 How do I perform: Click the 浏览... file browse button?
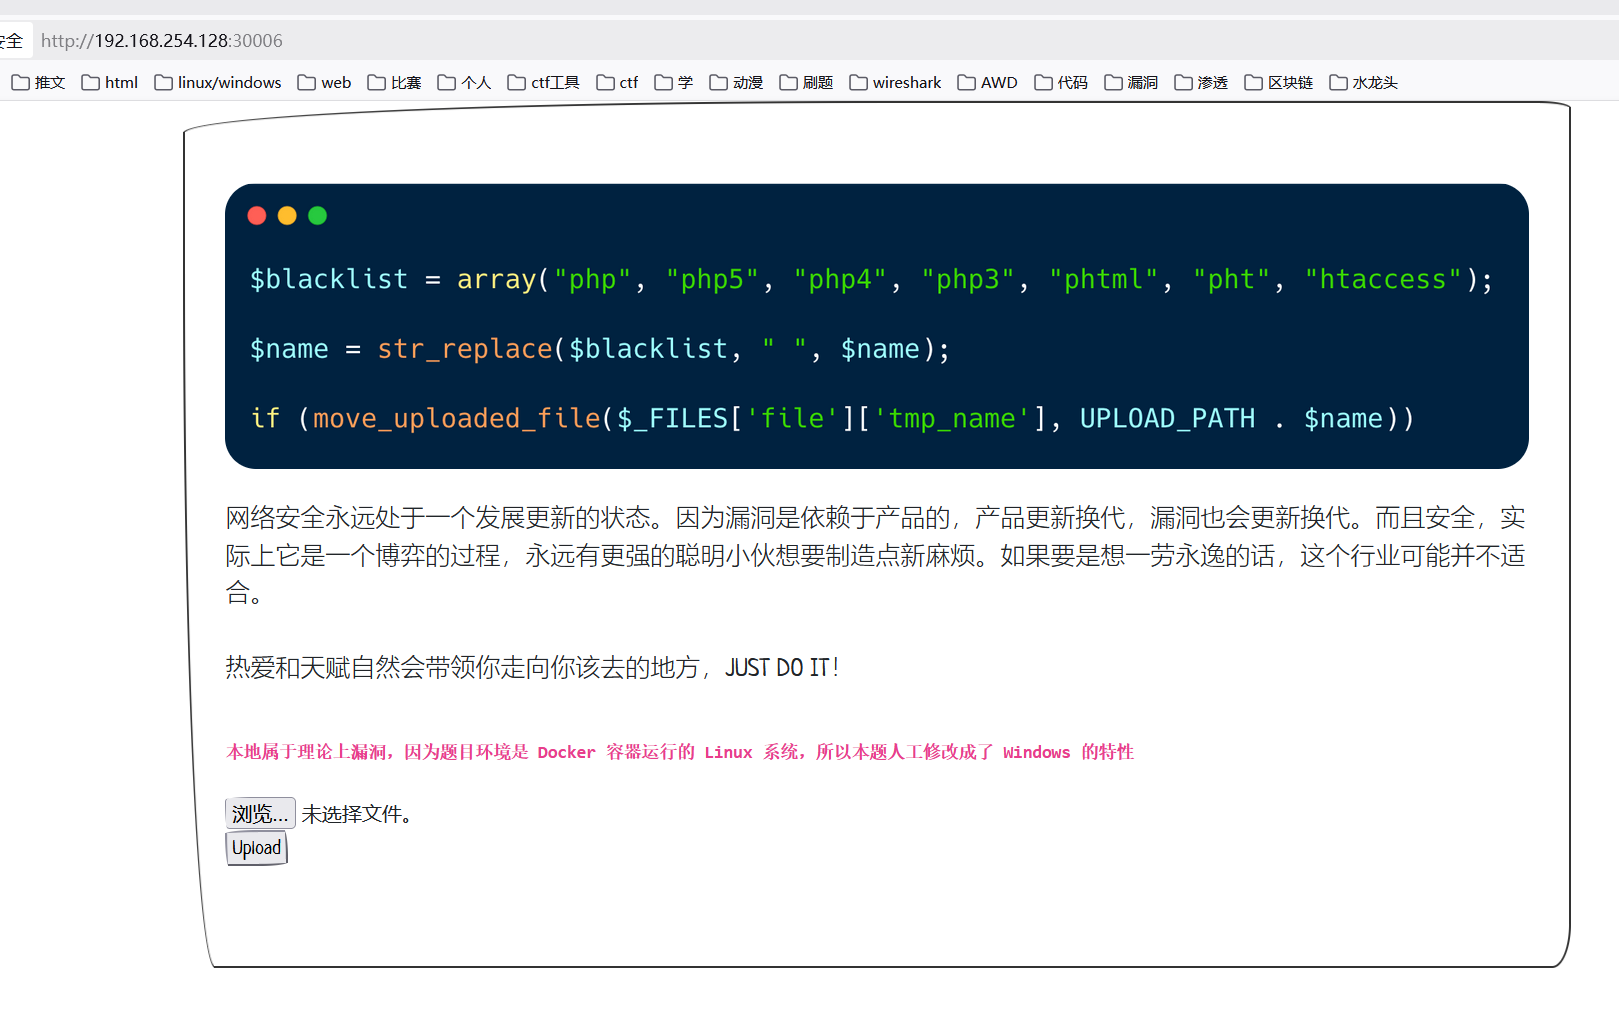(260, 813)
